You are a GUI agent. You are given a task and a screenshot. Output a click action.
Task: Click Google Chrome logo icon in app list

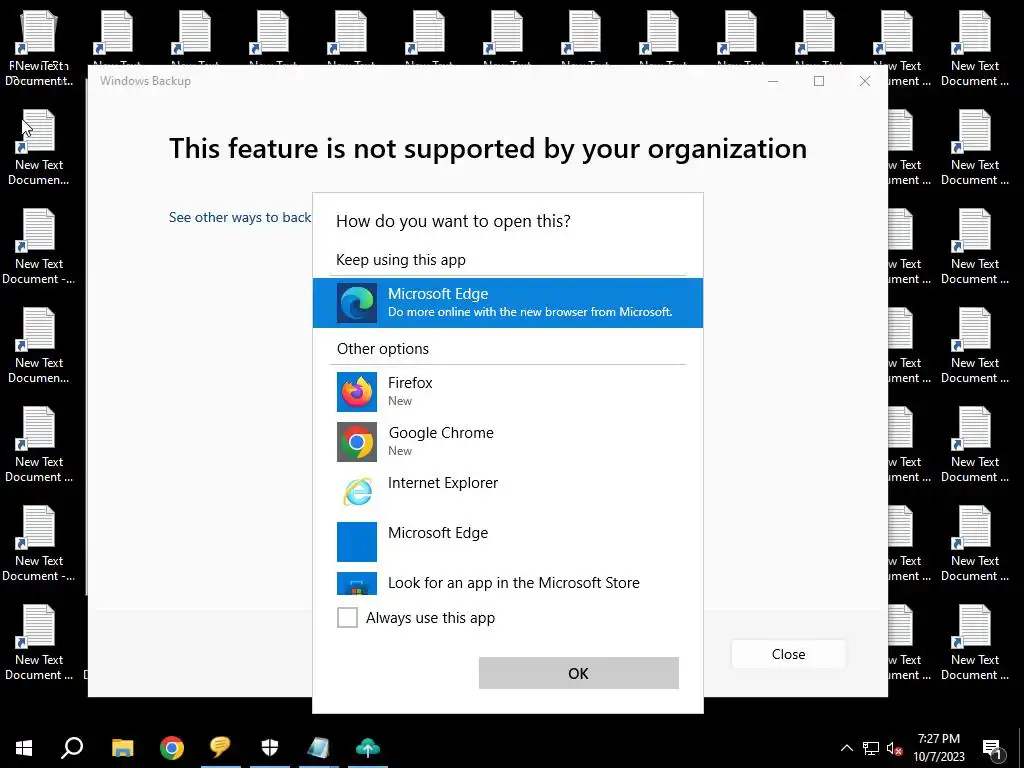click(357, 442)
